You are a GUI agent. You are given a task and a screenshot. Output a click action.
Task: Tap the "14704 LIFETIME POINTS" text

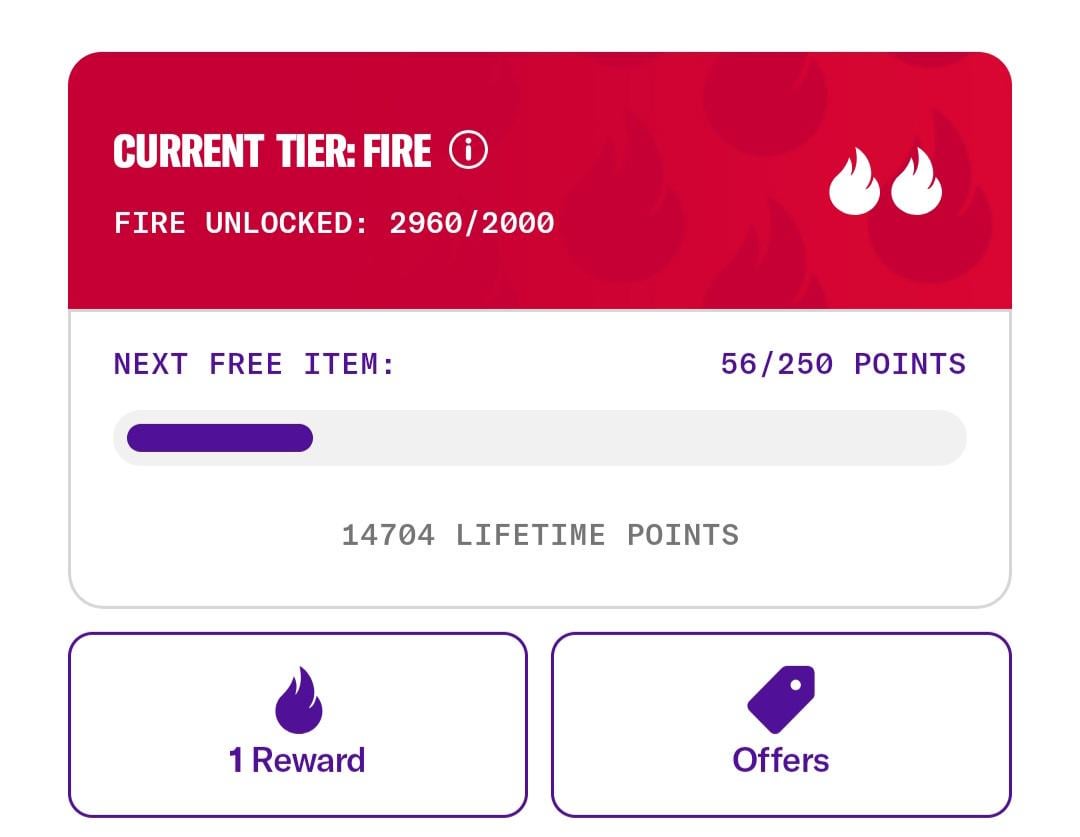[x=540, y=535]
